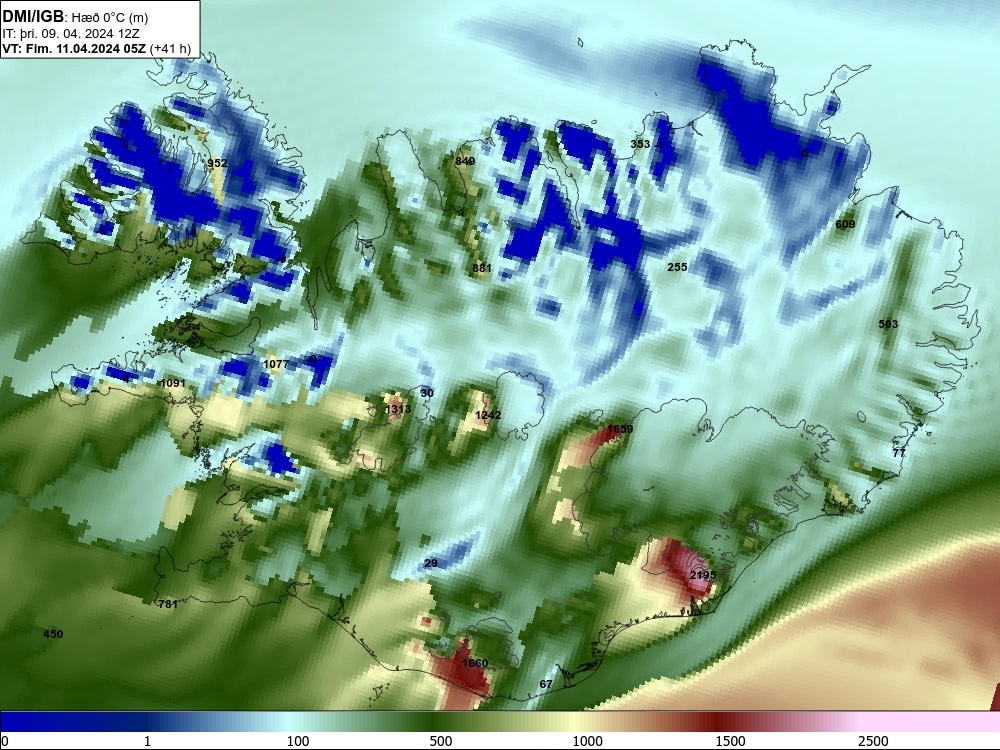Click the 500 tick label on the color scale

(441, 741)
